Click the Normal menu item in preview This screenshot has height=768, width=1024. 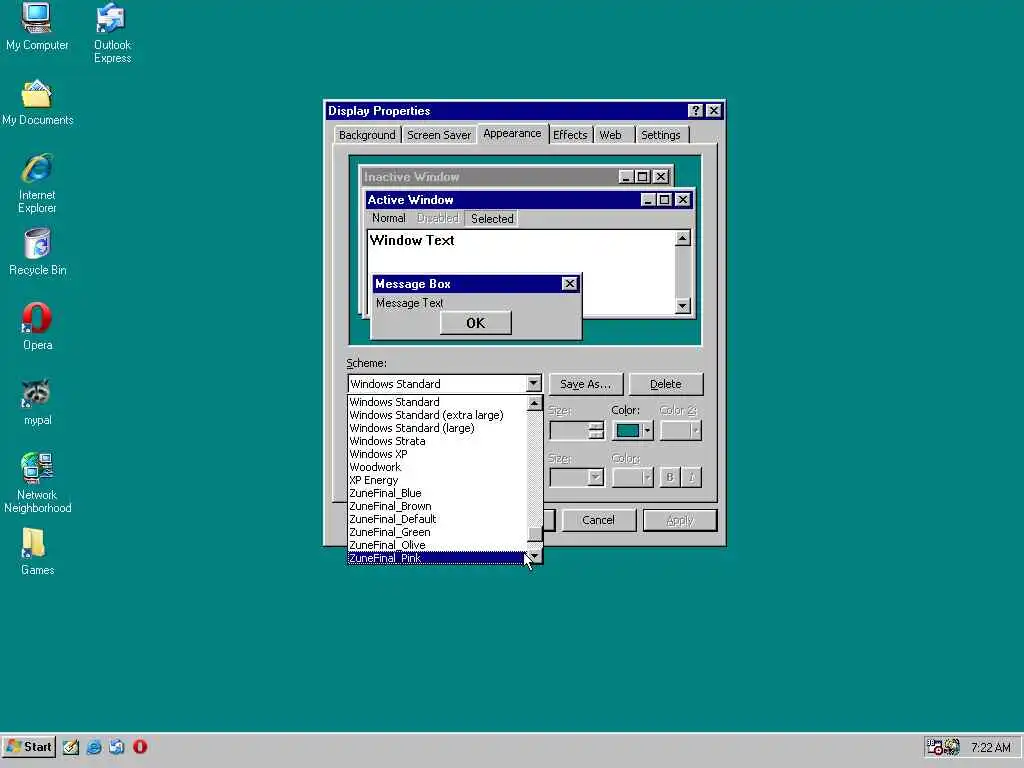pyautogui.click(x=389, y=219)
